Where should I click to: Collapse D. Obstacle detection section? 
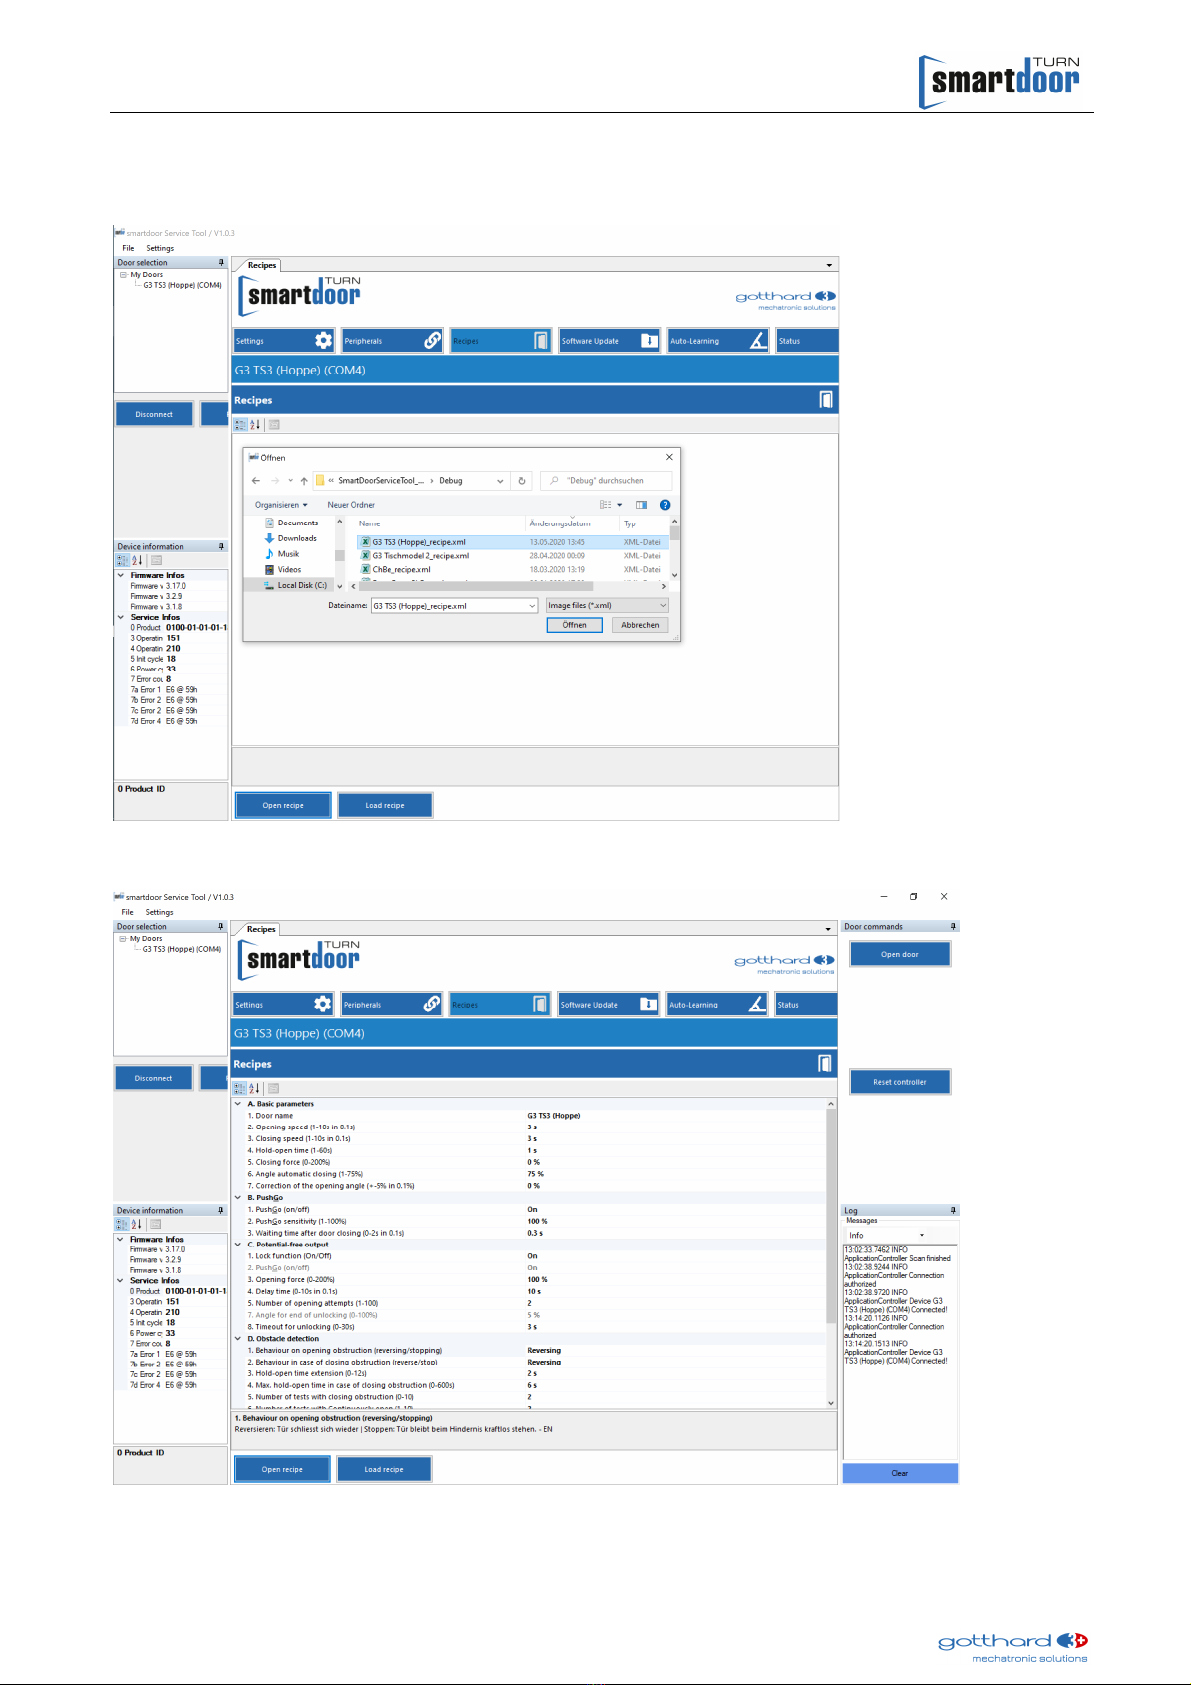[x=238, y=1339]
